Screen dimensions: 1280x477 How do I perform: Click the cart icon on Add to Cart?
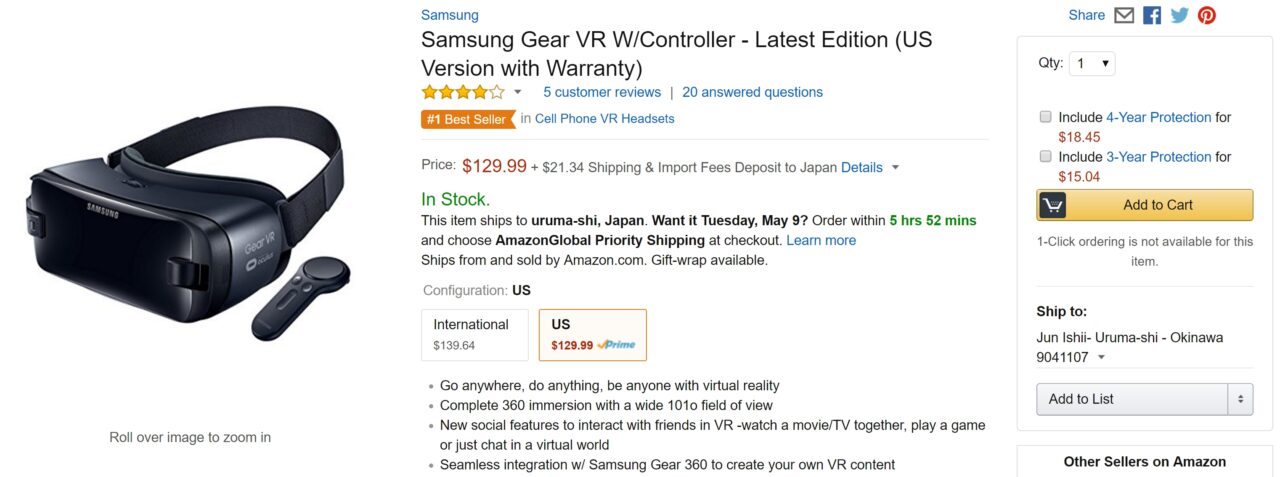1052,205
